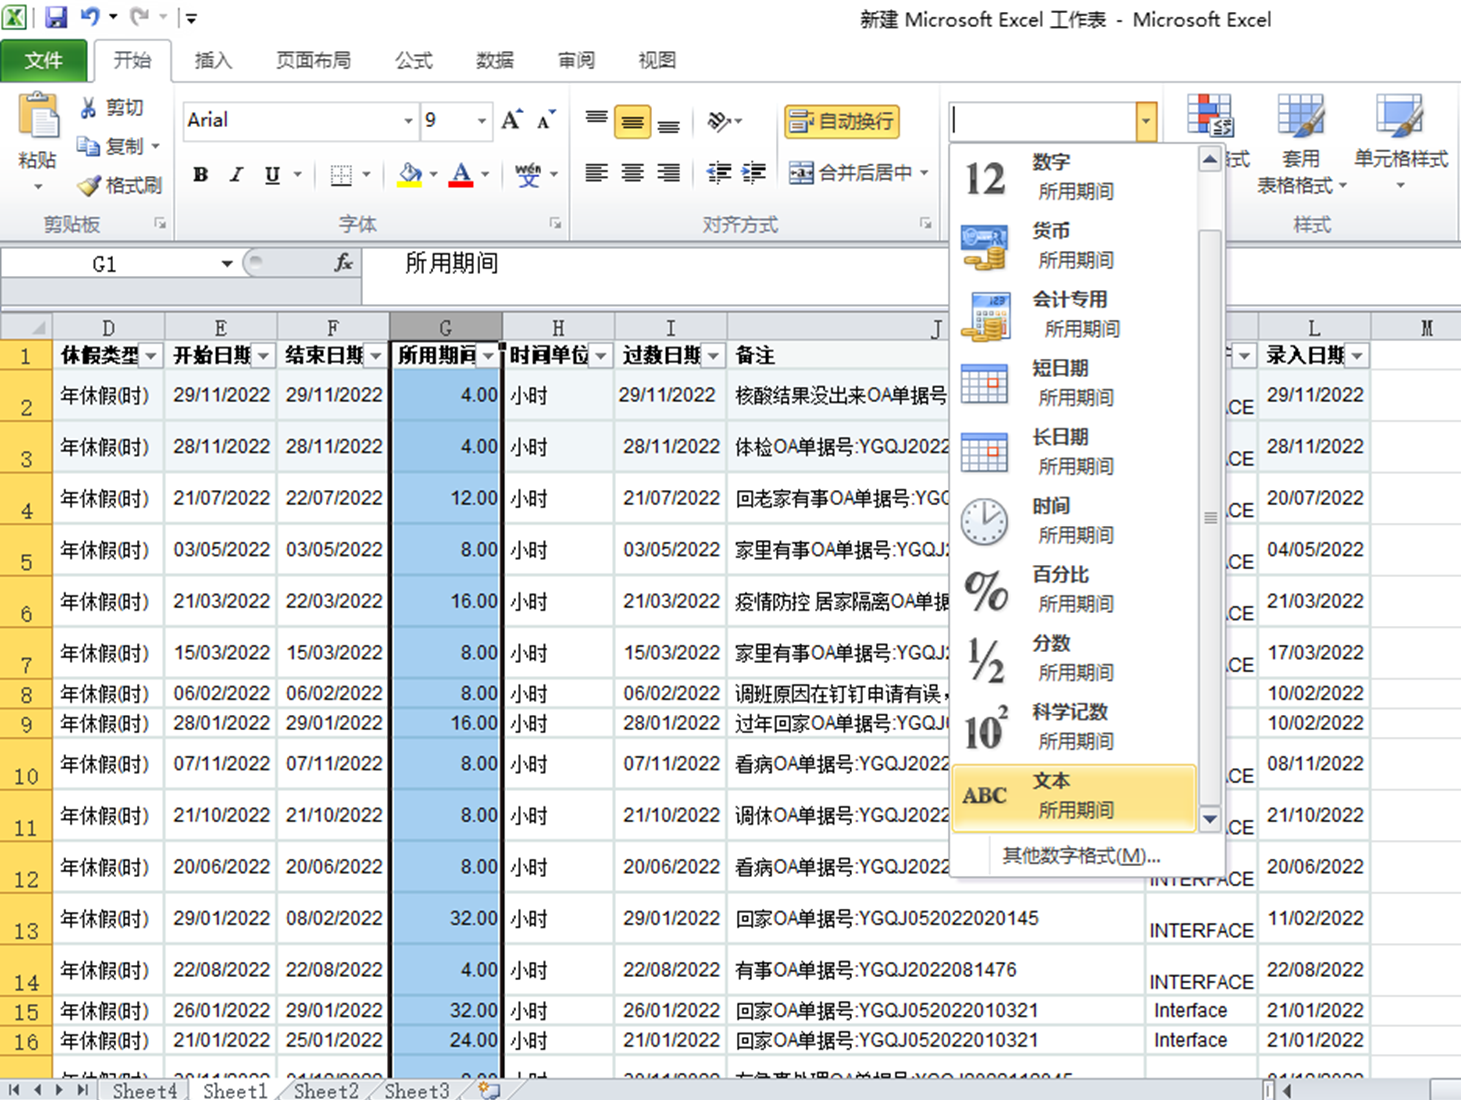Toggle Italic formatting
Screen dimensions: 1461x1100
236,175
